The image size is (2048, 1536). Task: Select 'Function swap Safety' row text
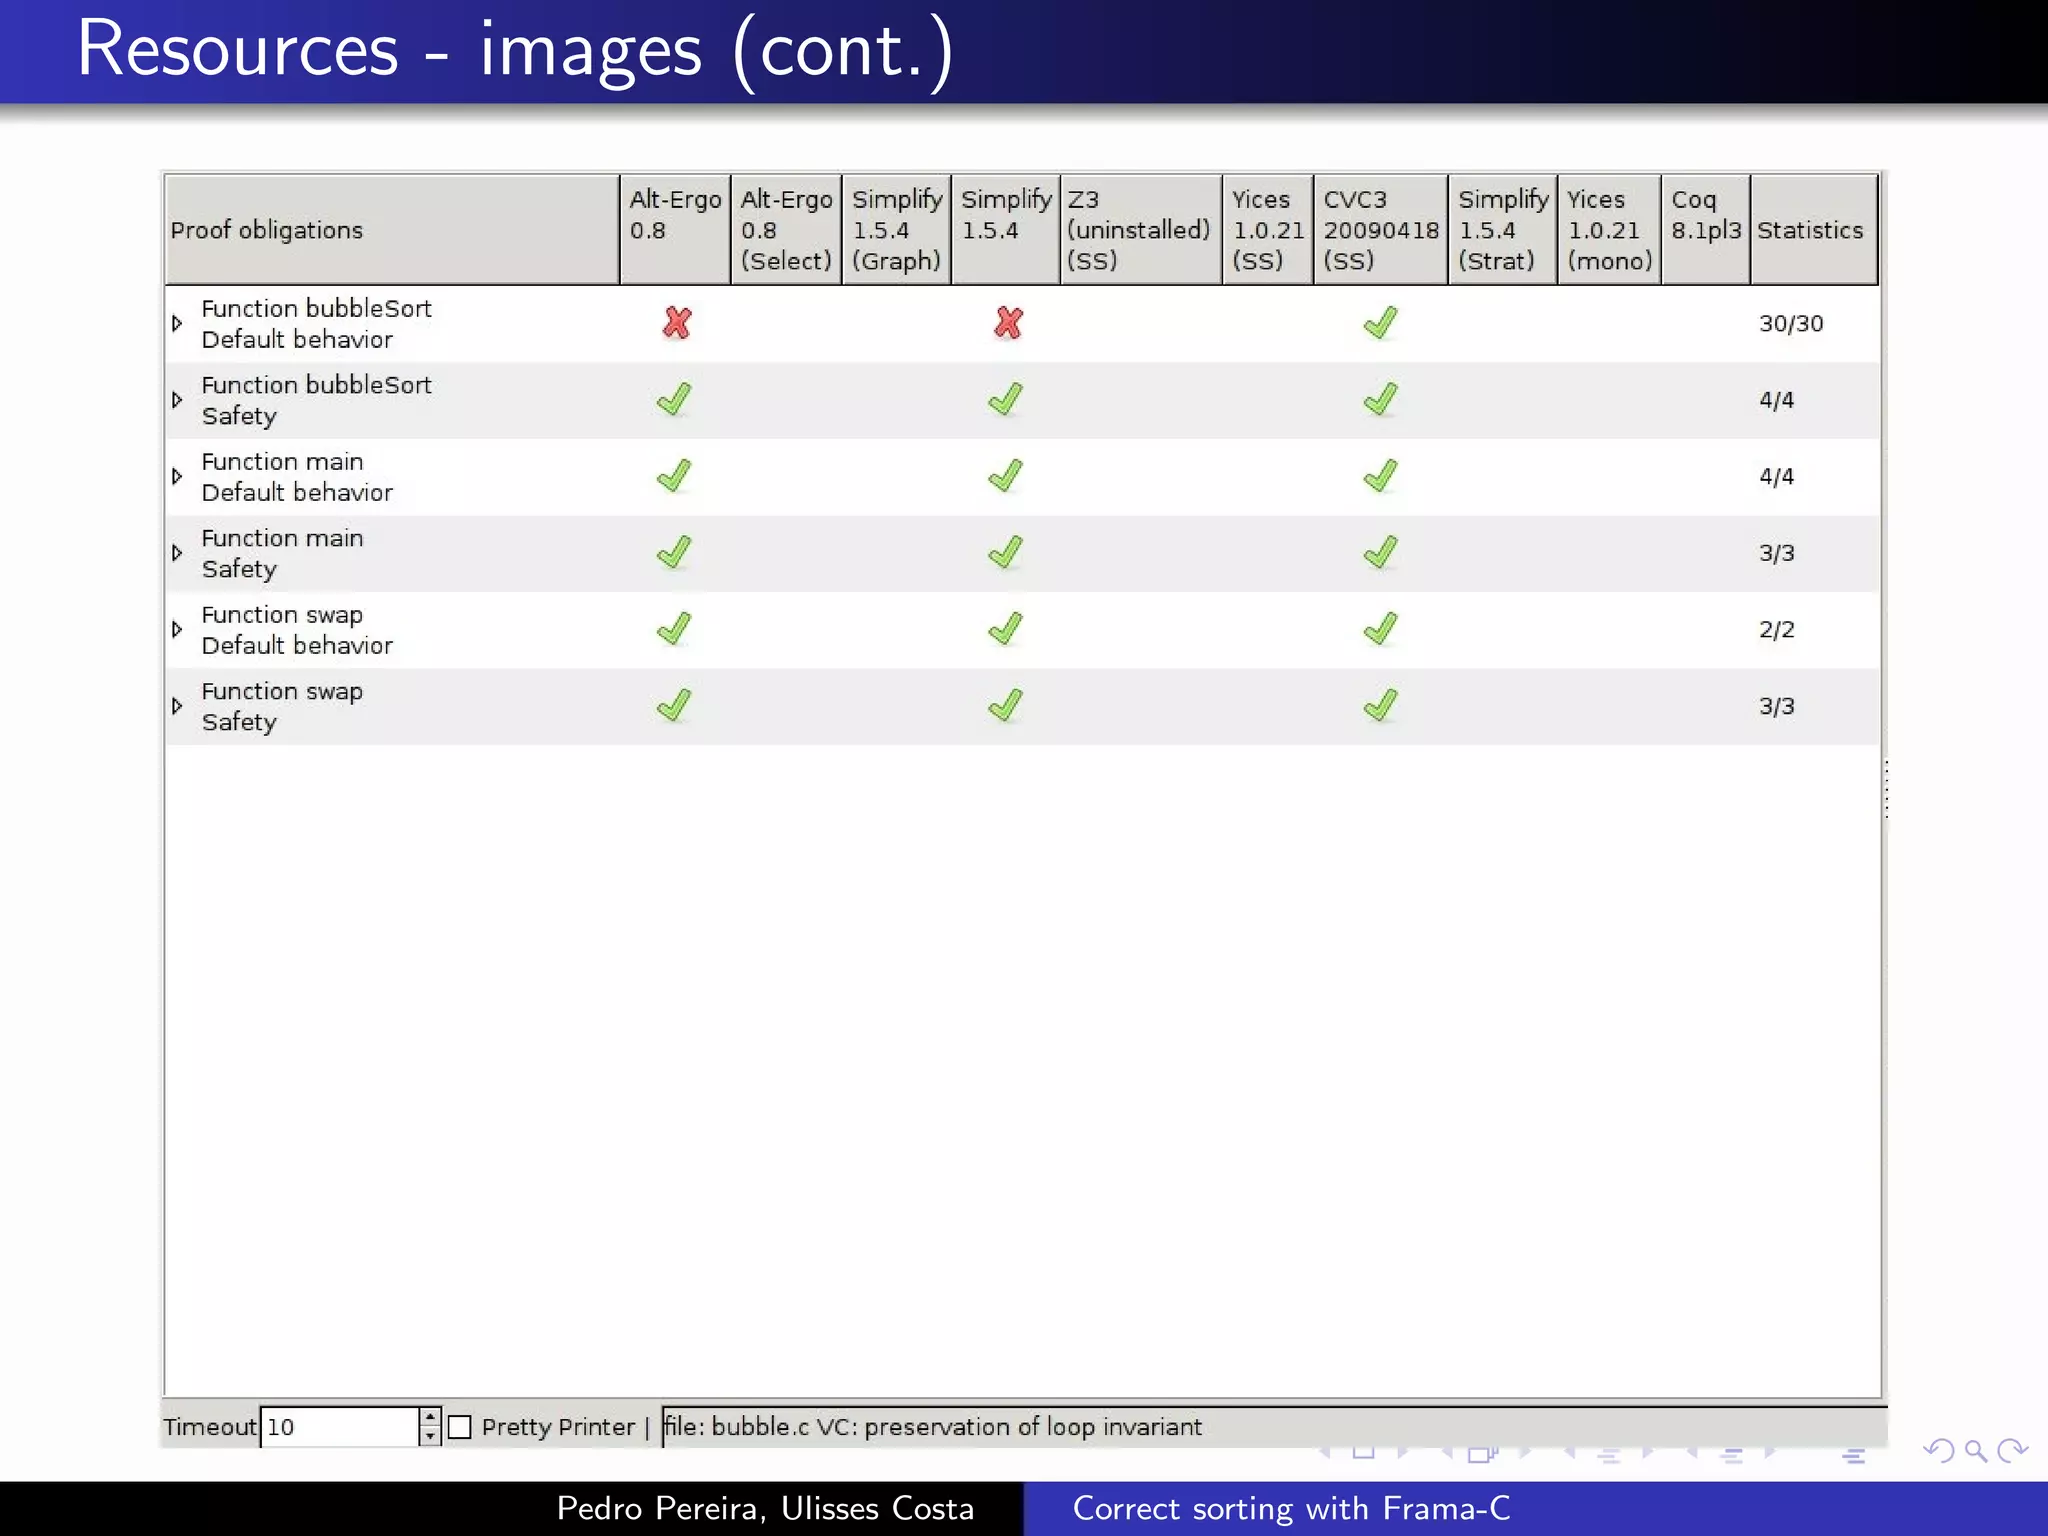[282, 706]
